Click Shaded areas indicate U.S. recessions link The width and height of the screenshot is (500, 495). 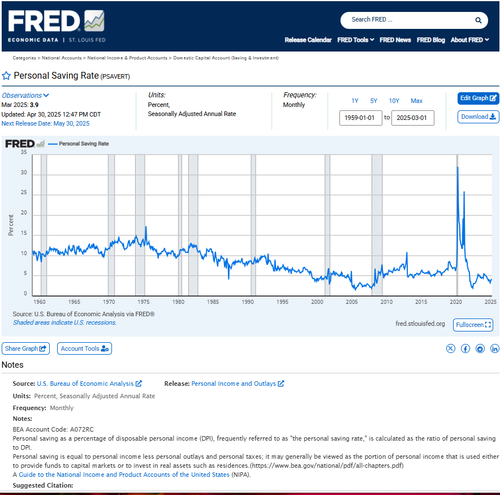pos(65,323)
